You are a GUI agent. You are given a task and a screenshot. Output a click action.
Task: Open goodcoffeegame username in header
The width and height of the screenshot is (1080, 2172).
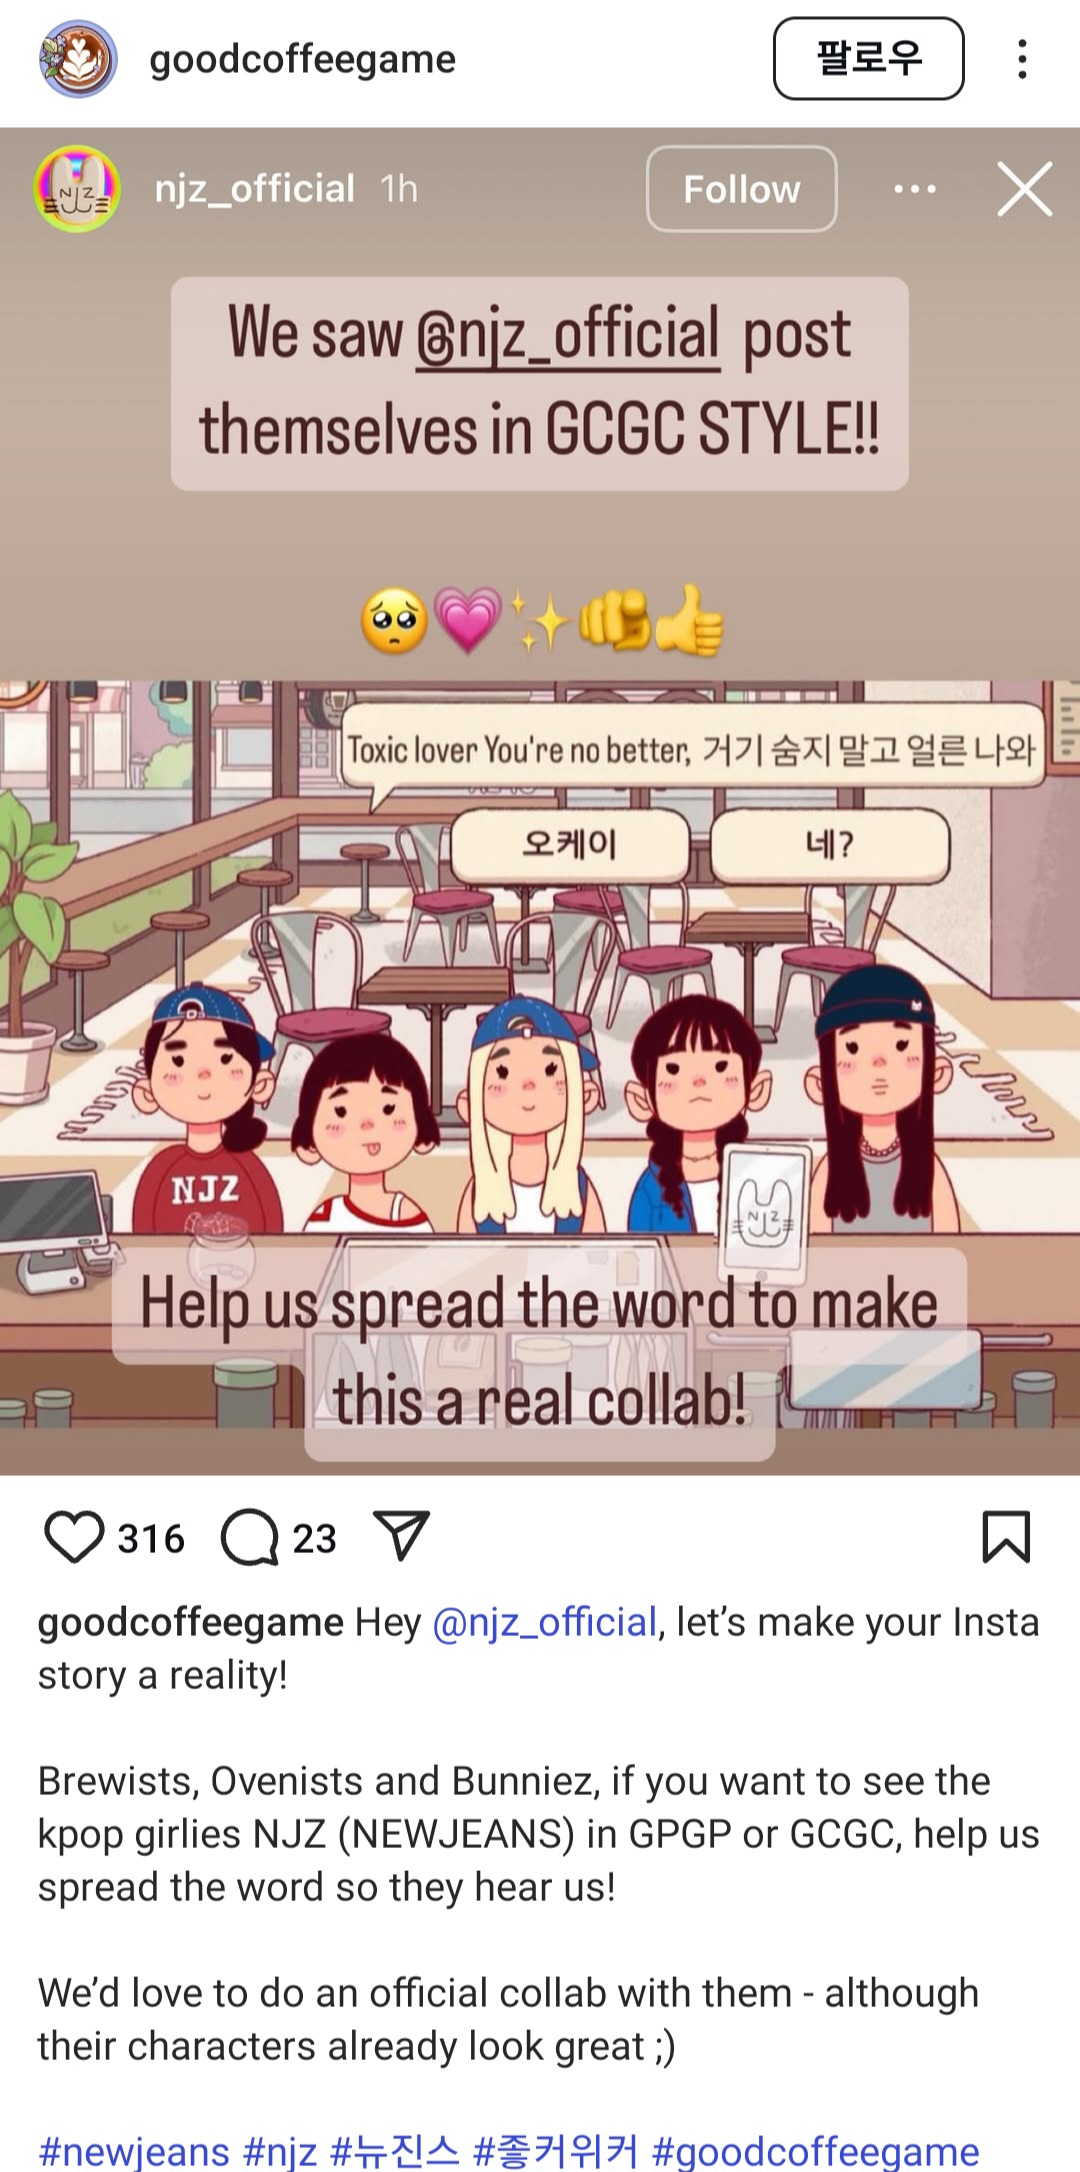pyautogui.click(x=302, y=59)
